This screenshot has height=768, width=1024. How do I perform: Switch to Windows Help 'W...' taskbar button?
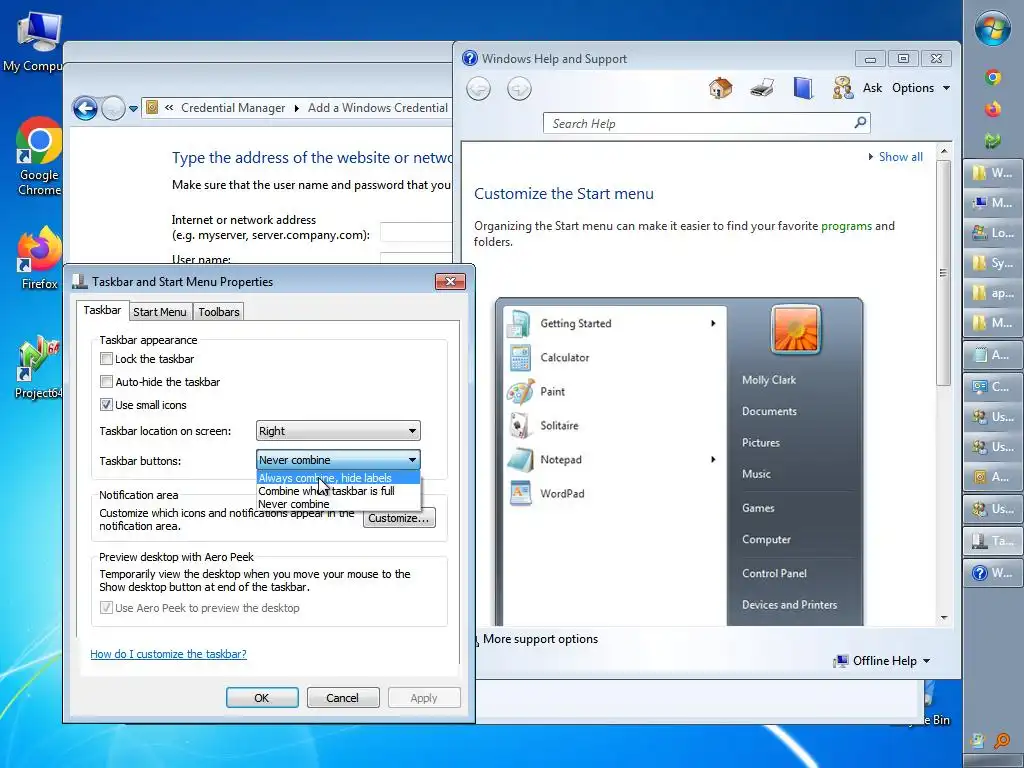[x=993, y=573]
